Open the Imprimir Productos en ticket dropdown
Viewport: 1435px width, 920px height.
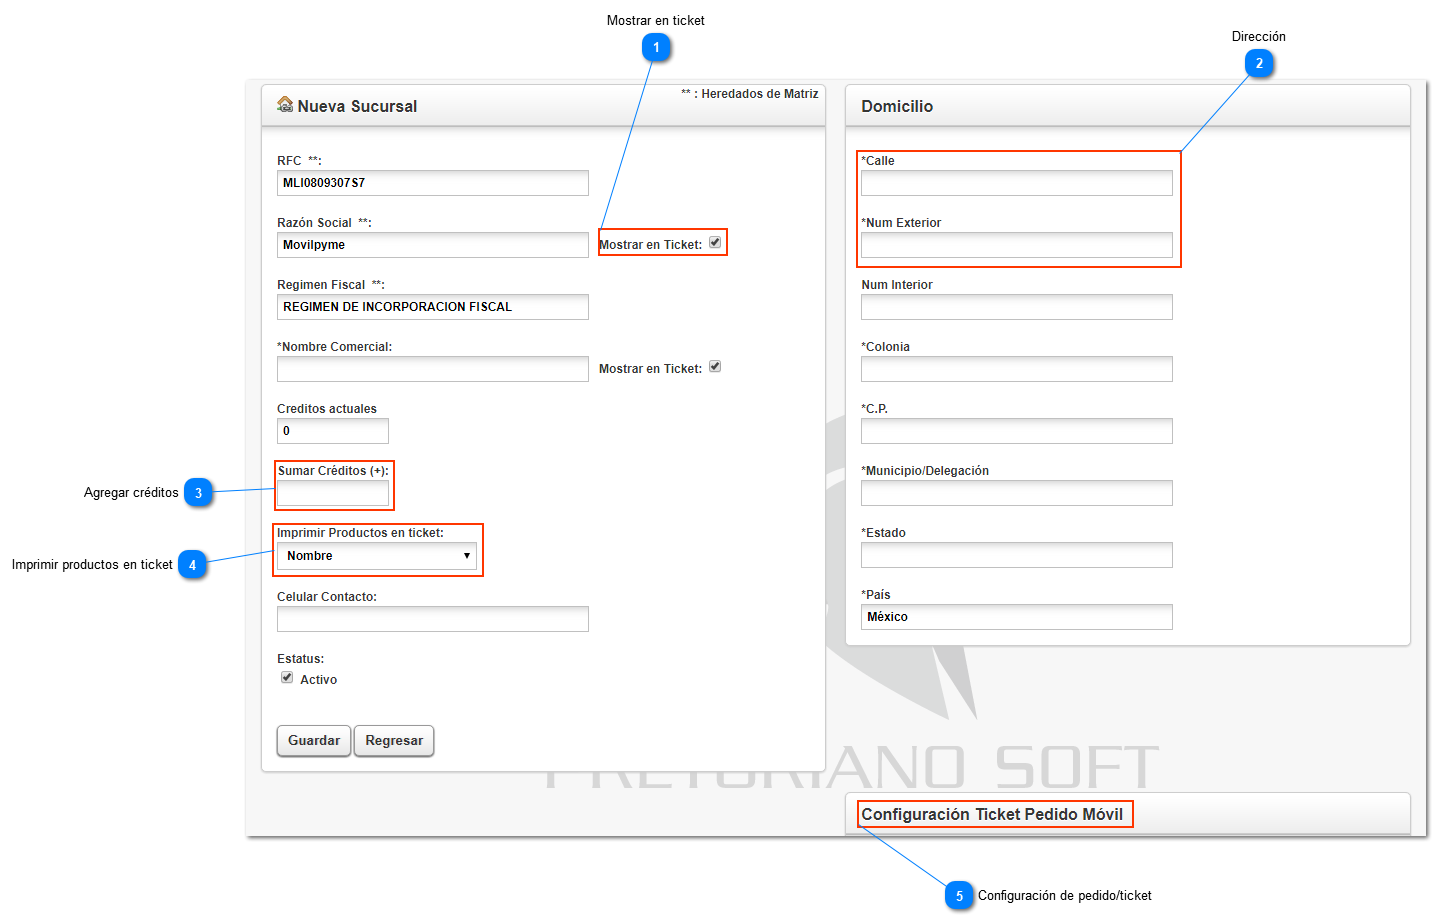(x=377, y=556)
